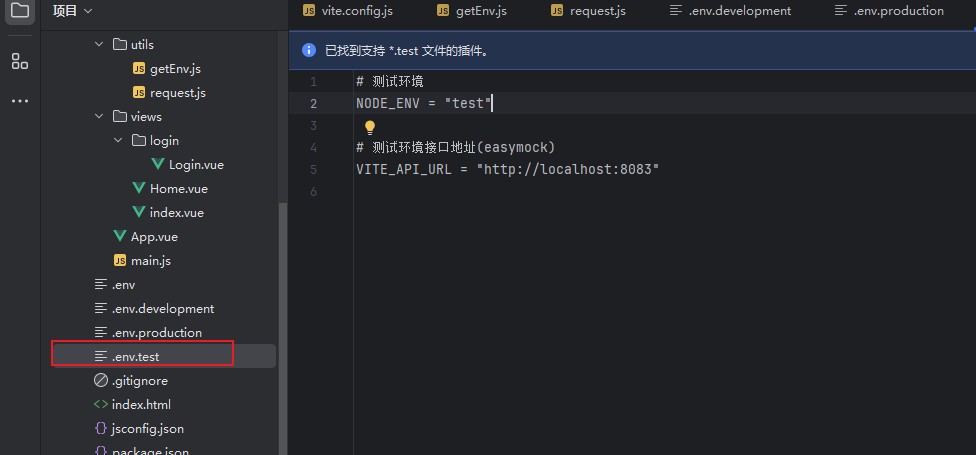
Task: Select .env.development in the project tree
Action: coord(163,309)
